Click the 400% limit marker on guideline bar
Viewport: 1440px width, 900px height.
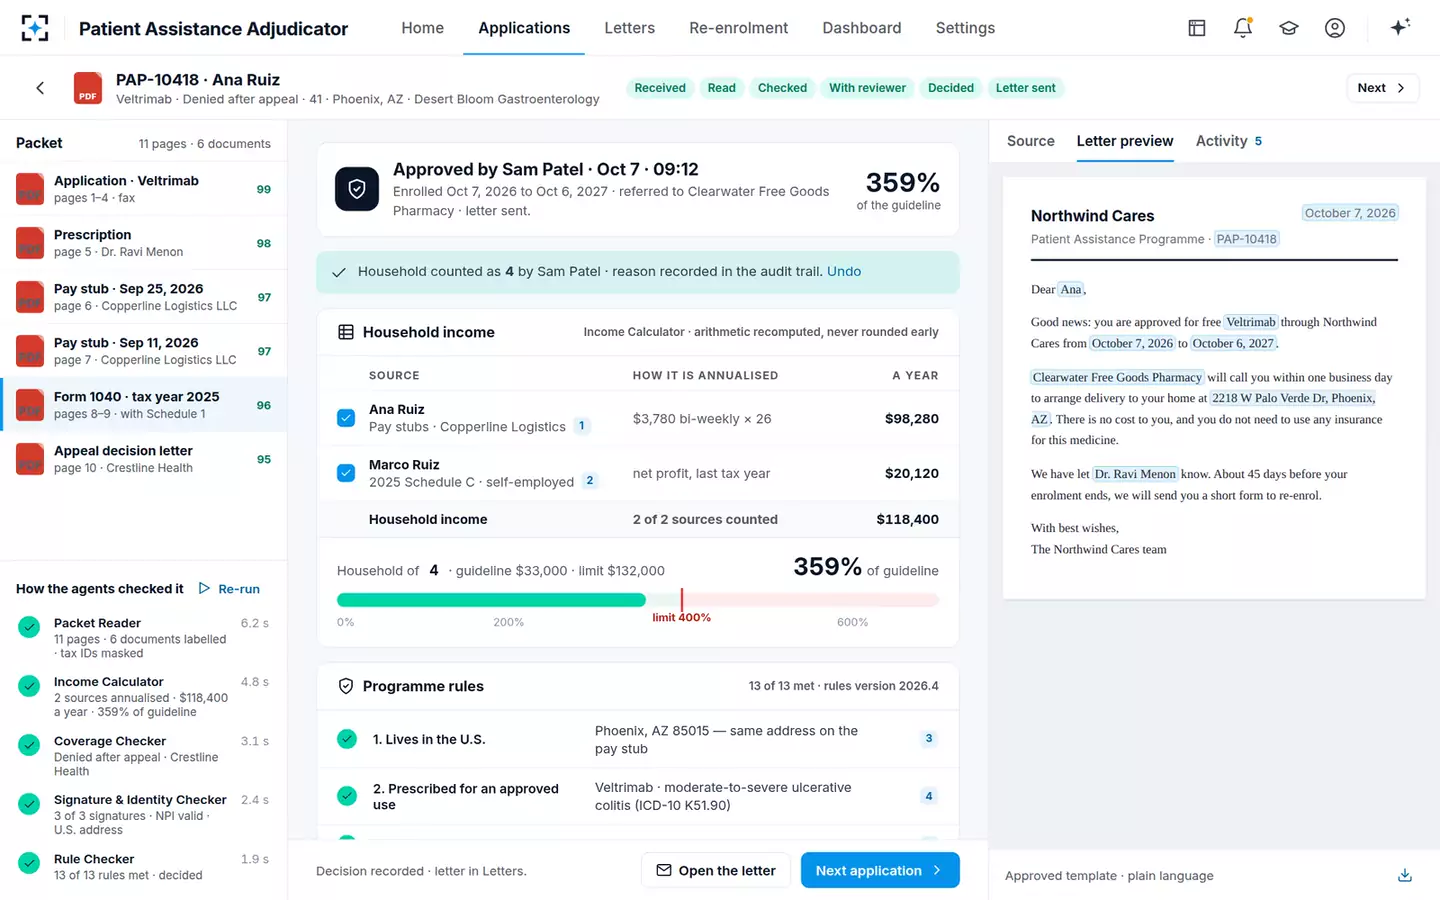point(682,600)
